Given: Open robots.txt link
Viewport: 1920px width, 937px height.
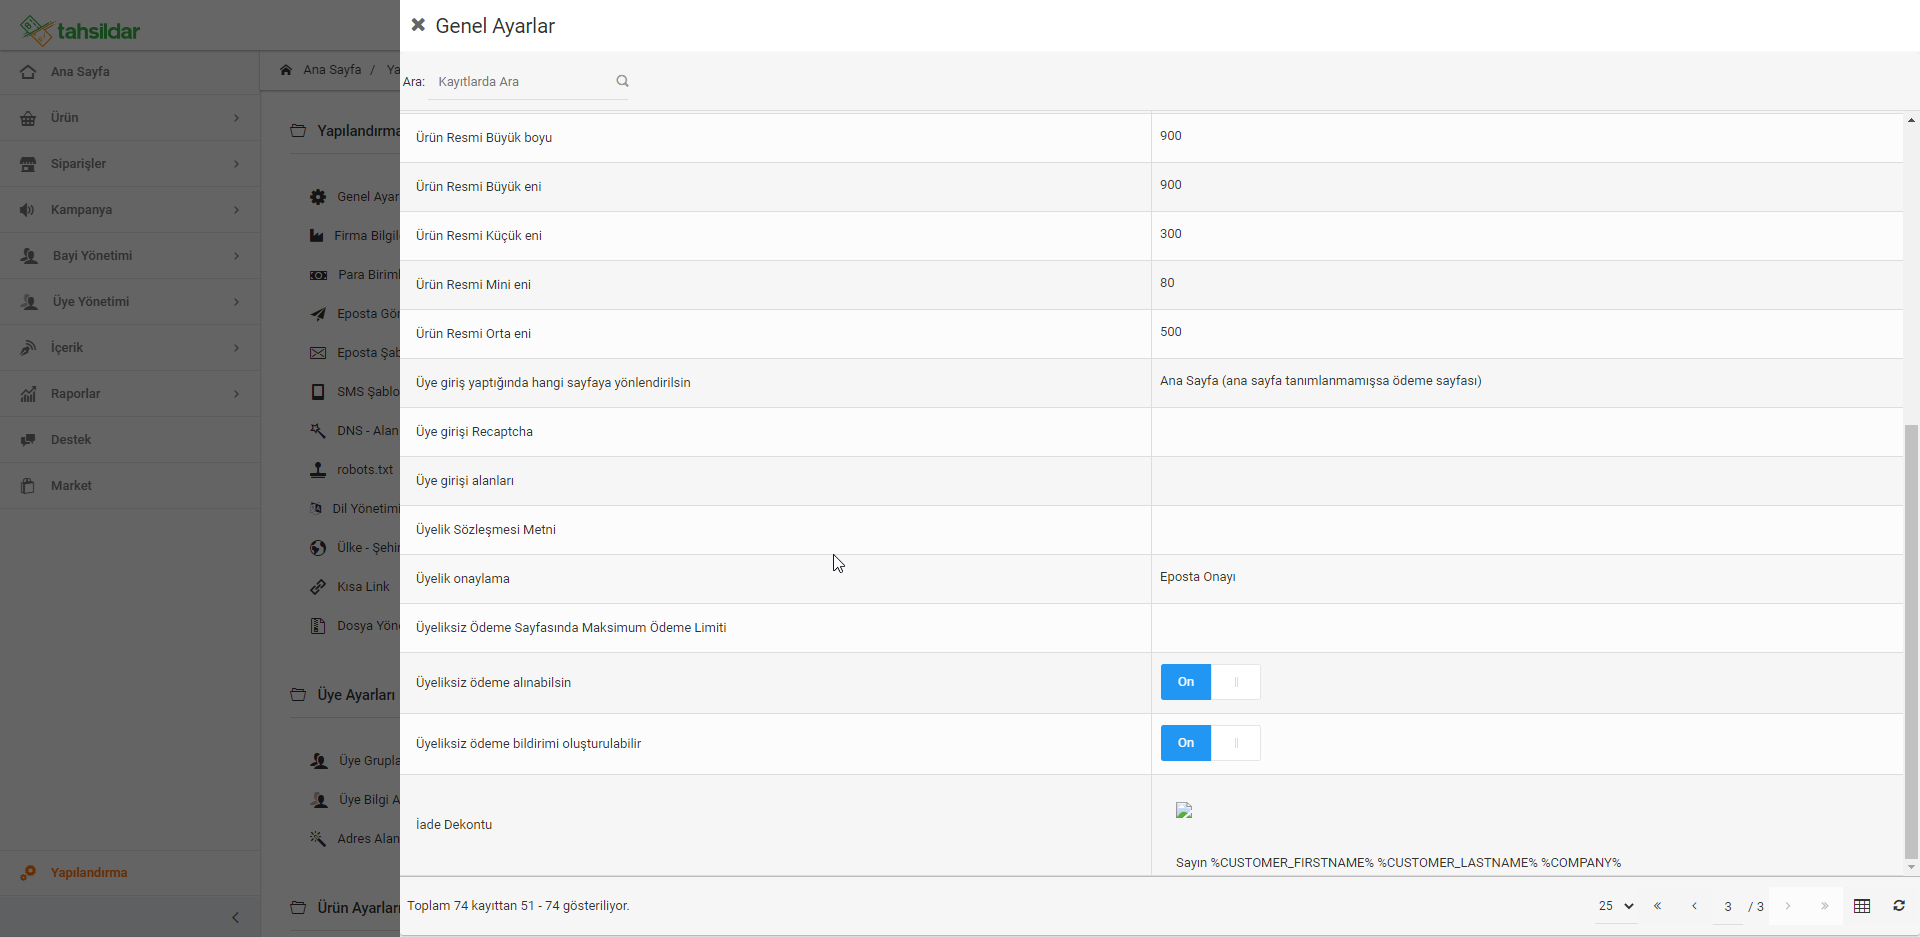Looking at the screenshot, I should click(x=364, y=470).
